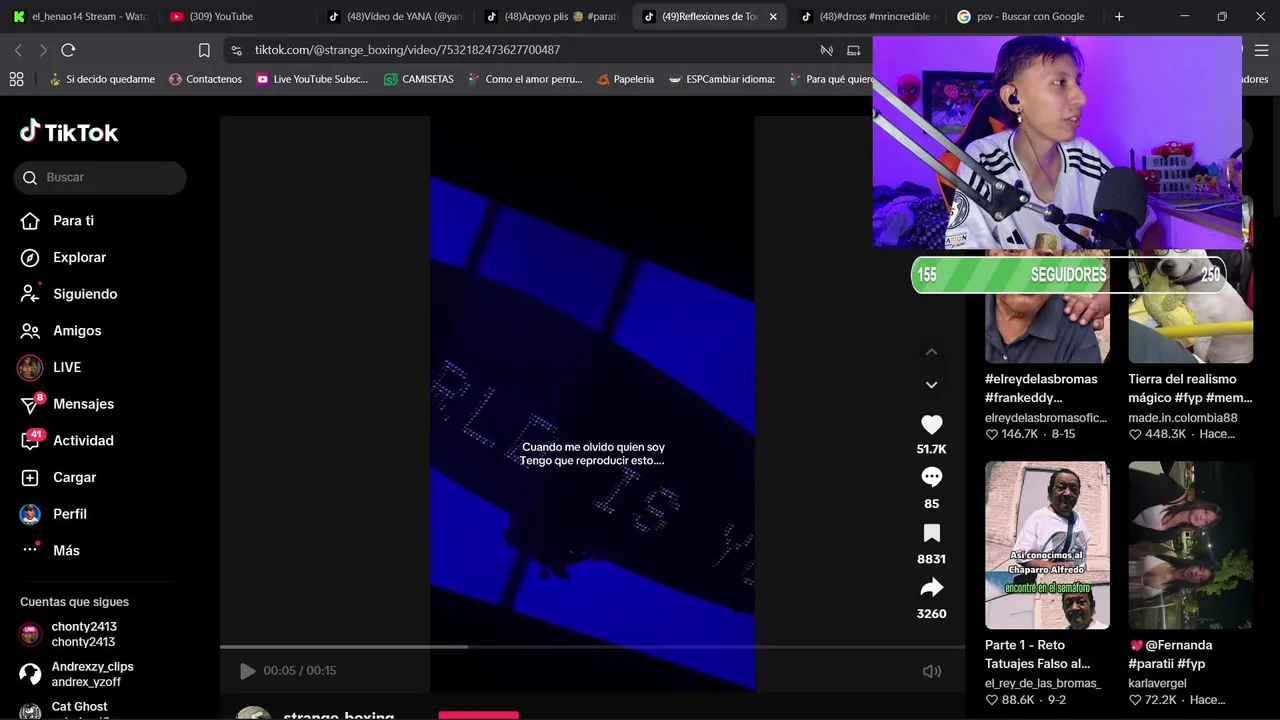The width and height of the screenshot is (1280, 720).
Task: Open Papeleria bookmark
Action: tap(625, 79)
